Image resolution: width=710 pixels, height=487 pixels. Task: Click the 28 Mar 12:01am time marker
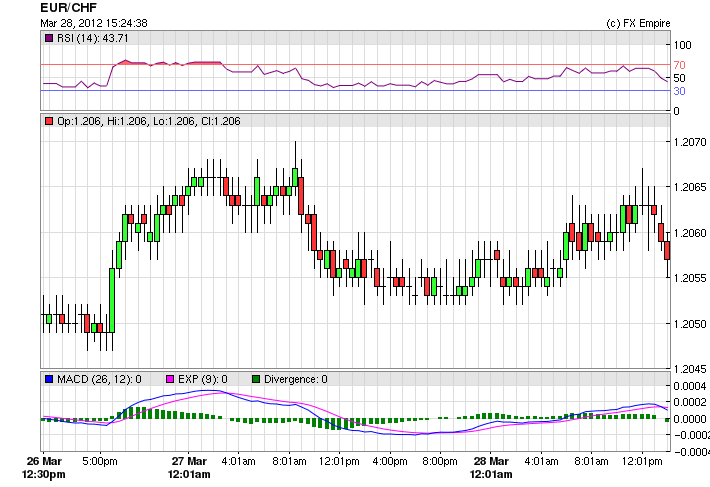click(492, 467)
